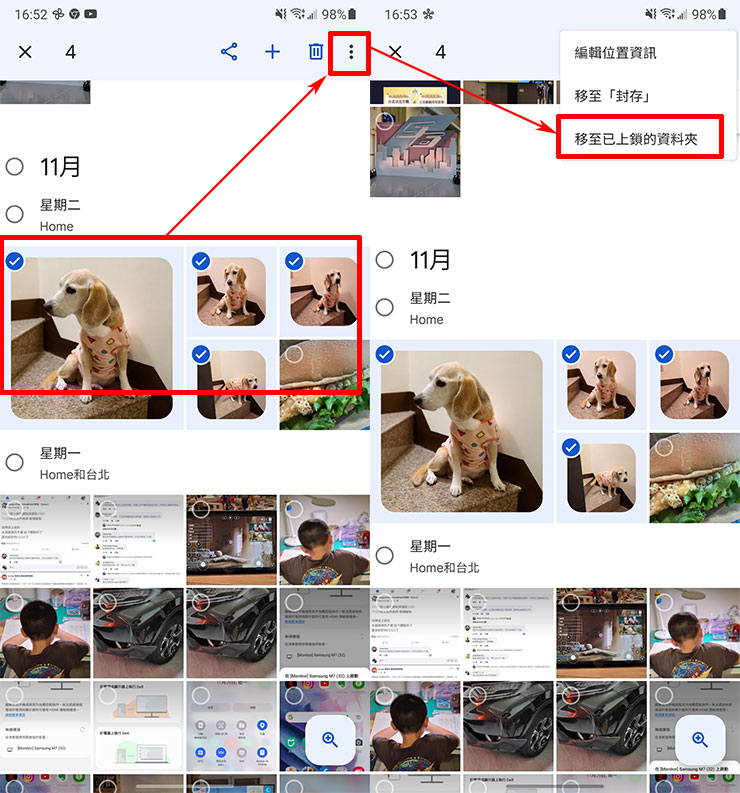Tap the magnifier zoom button in left screen

pyautogui.click(x=330, y=739)
